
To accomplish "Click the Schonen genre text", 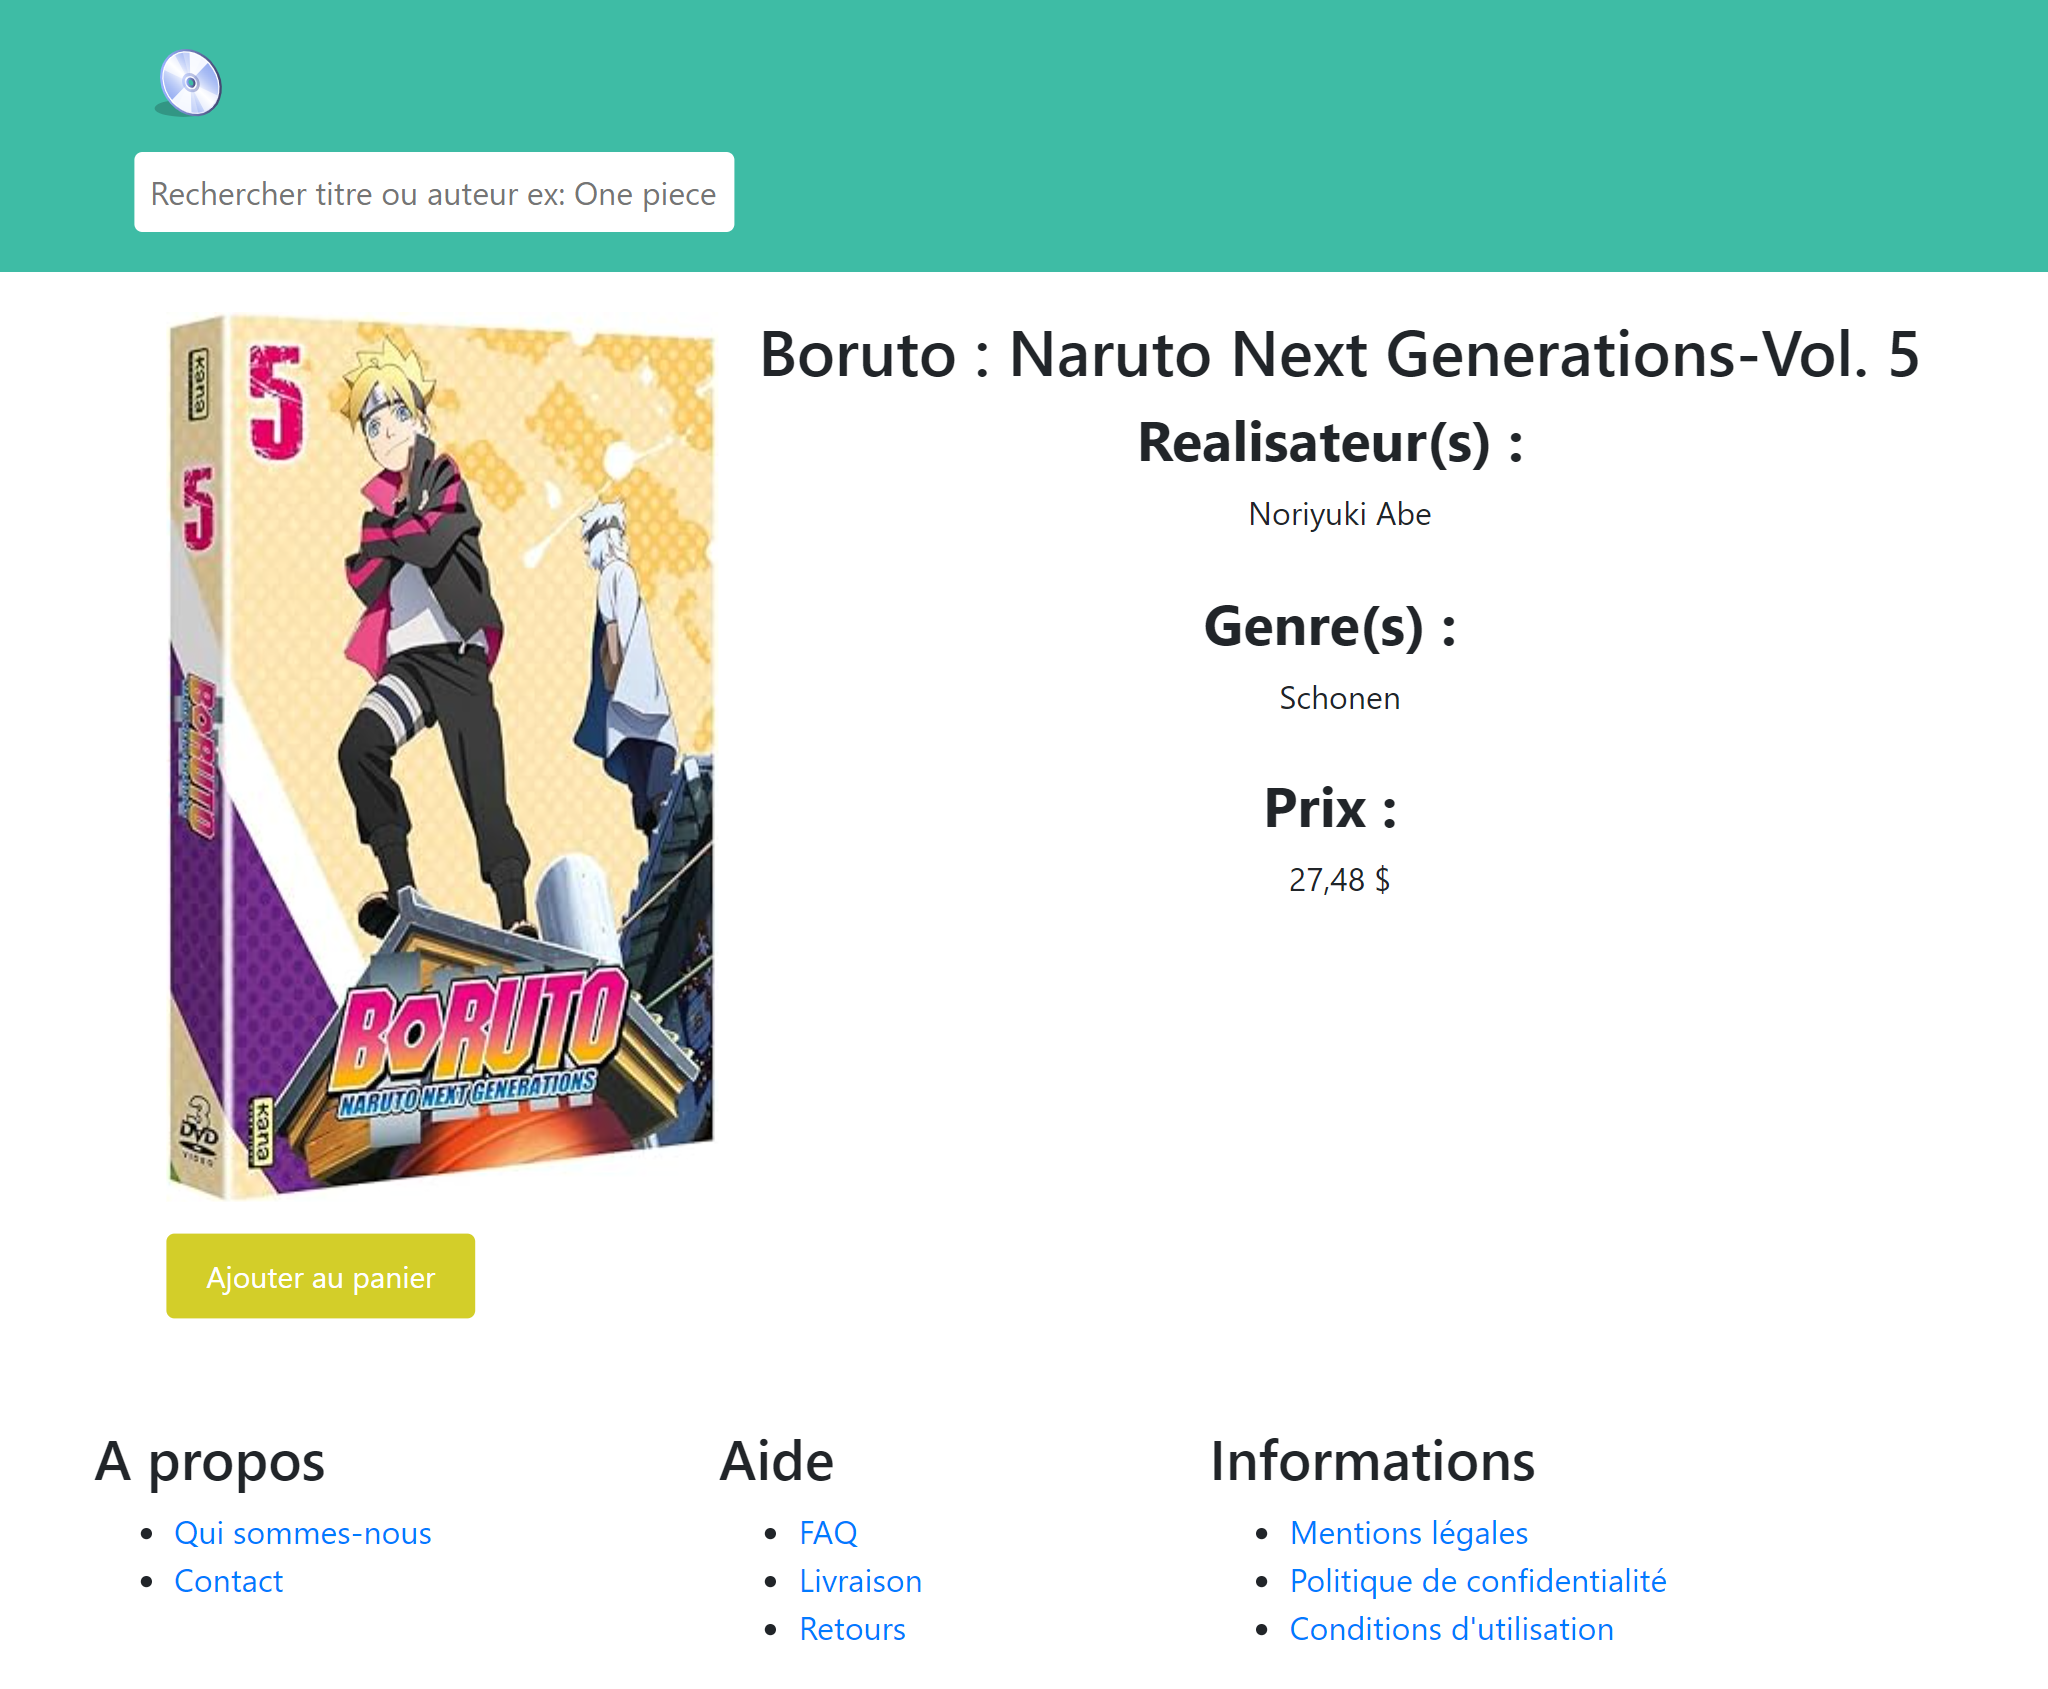I will click(1339, 698).
